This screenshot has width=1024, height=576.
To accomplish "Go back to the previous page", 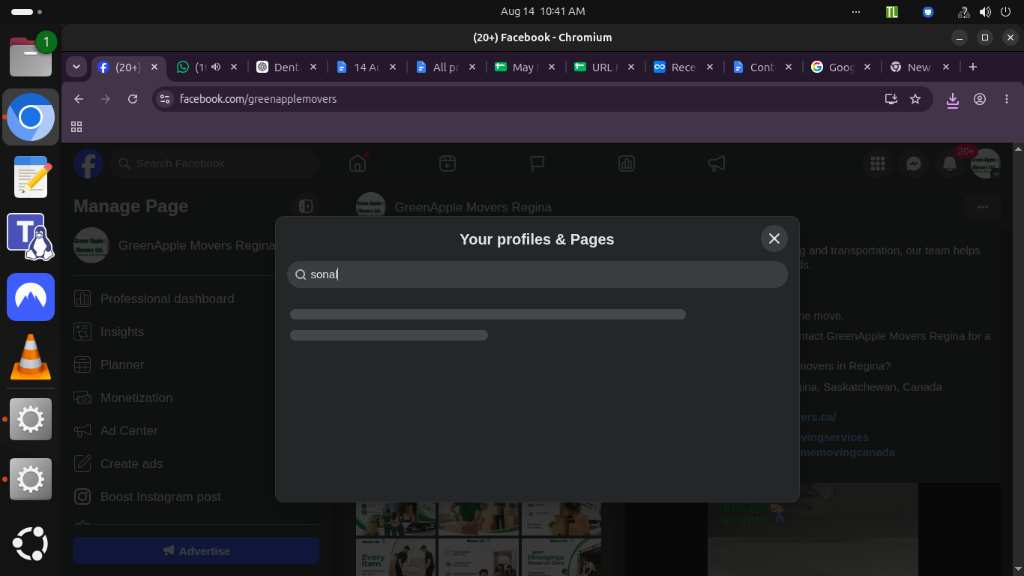I will (79, 99).
